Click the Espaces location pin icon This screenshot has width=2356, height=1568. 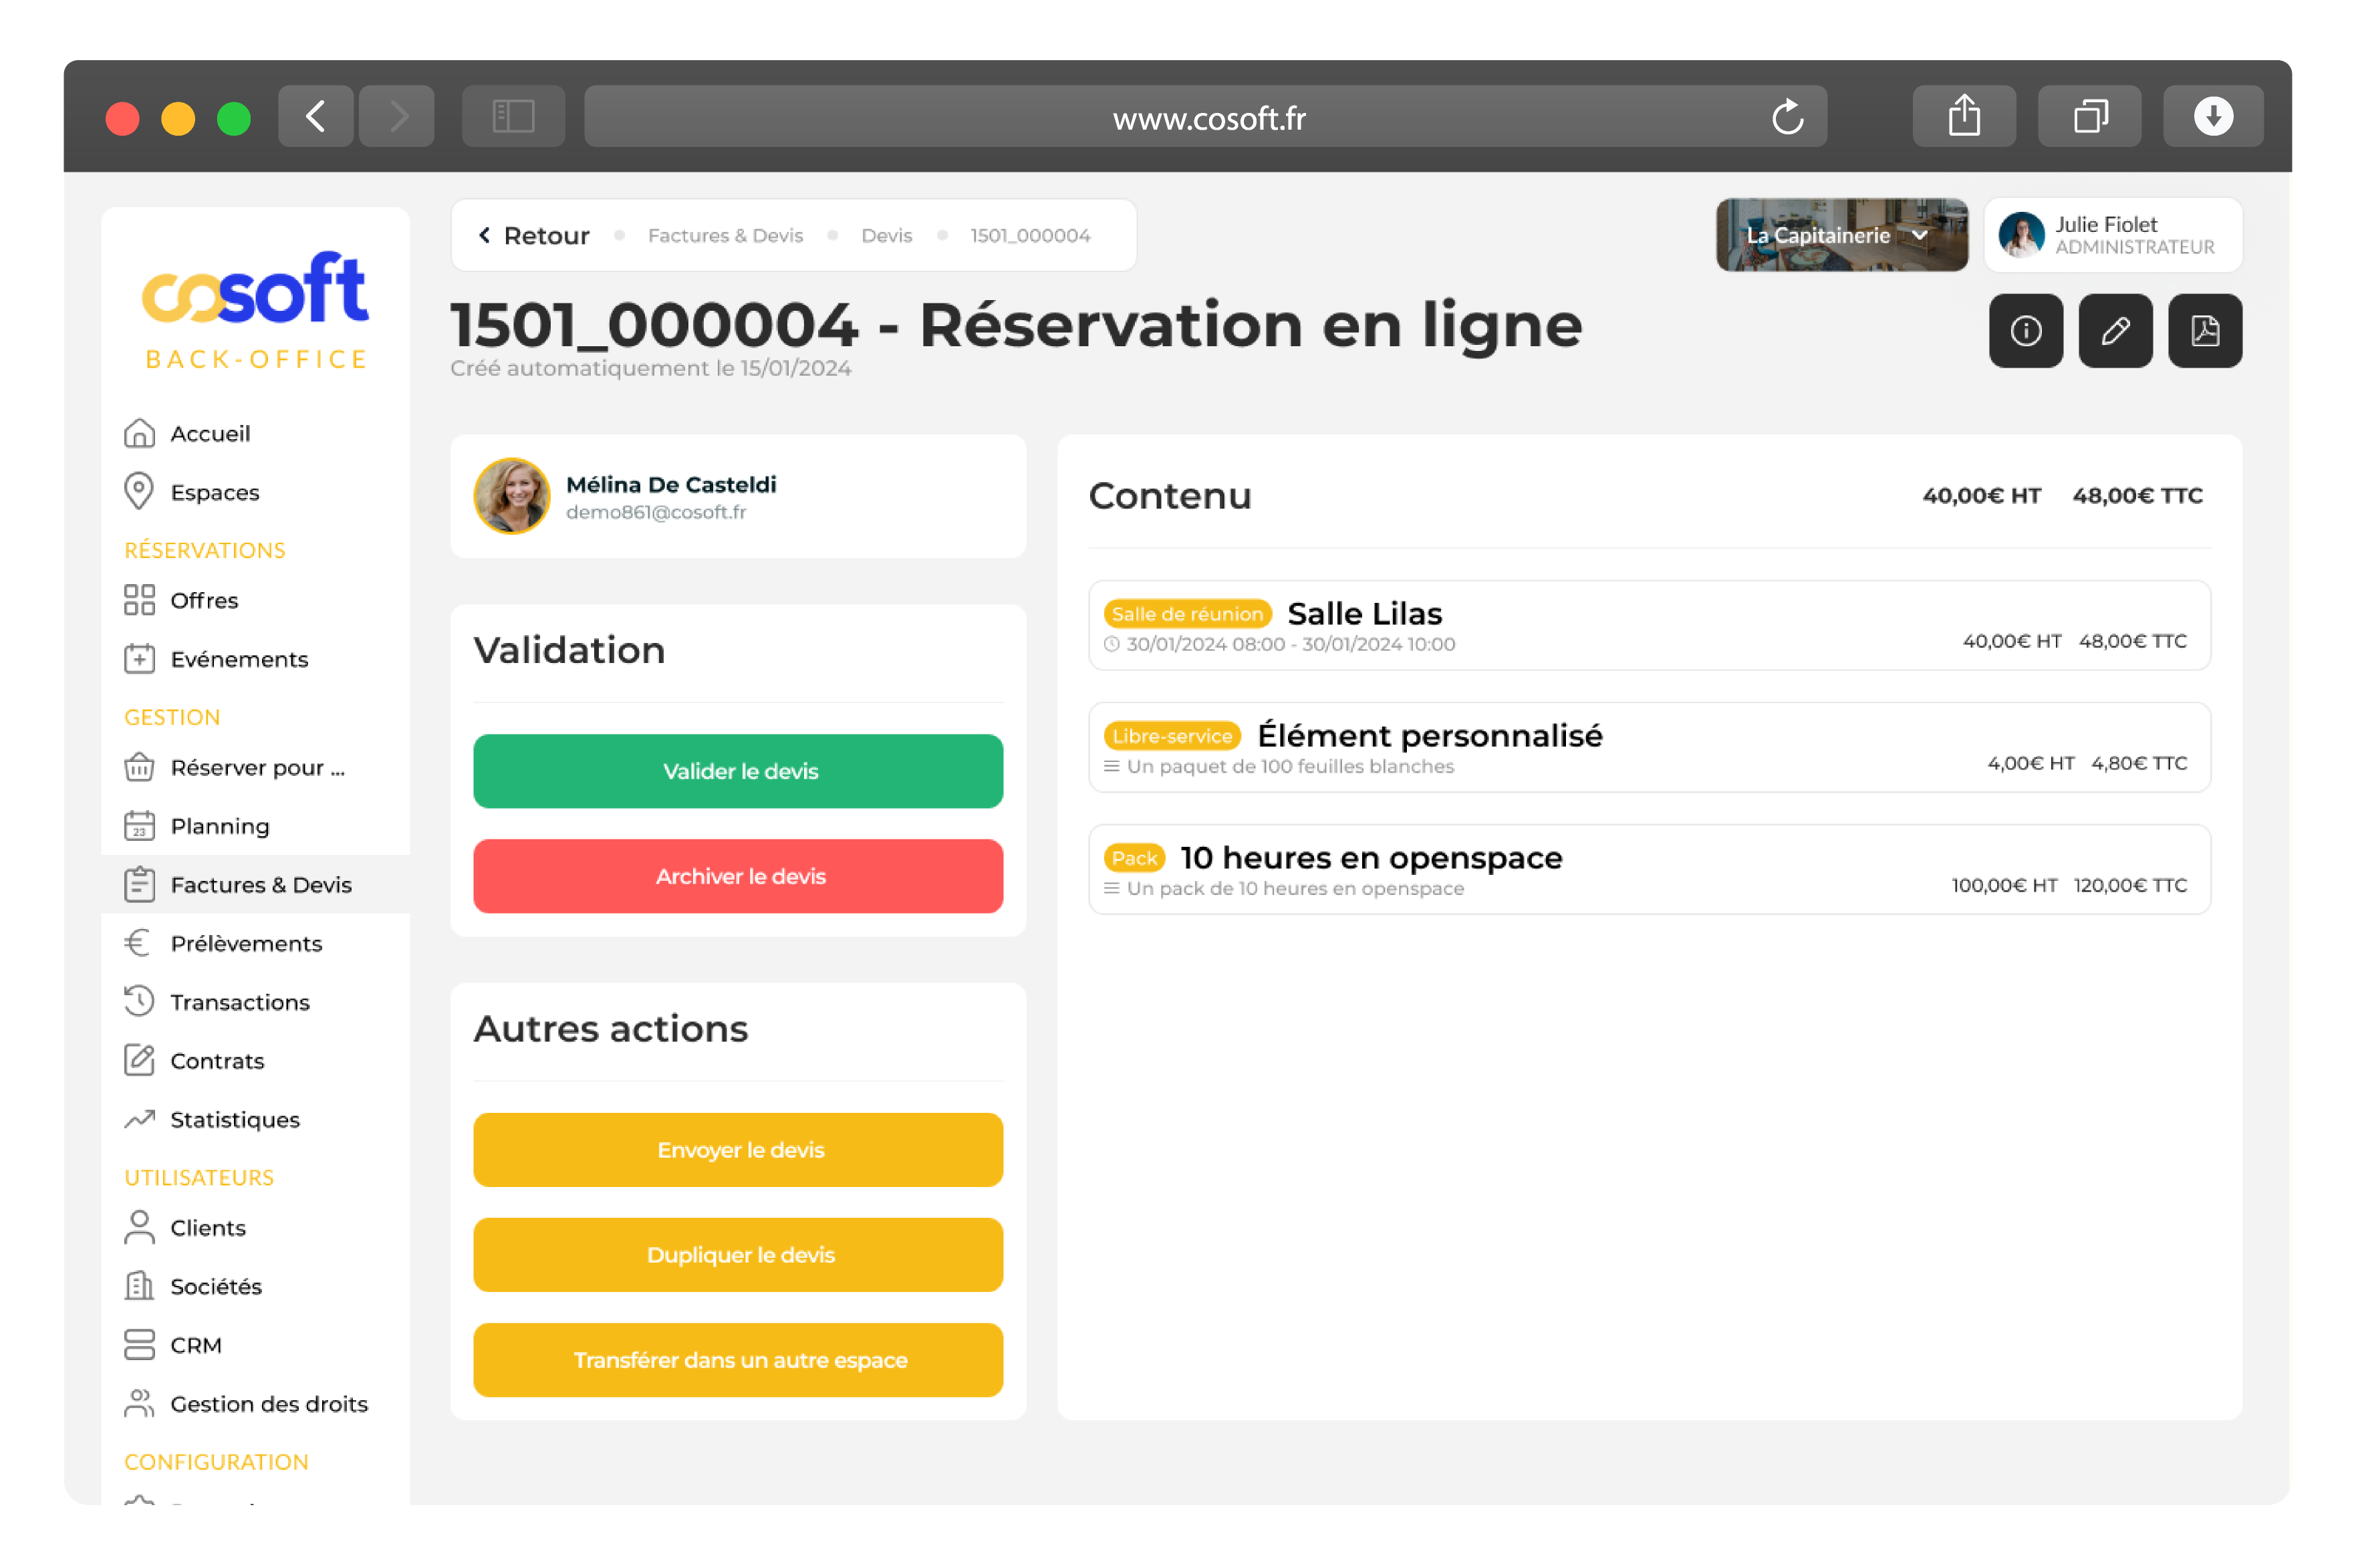(x=139, y=491)
